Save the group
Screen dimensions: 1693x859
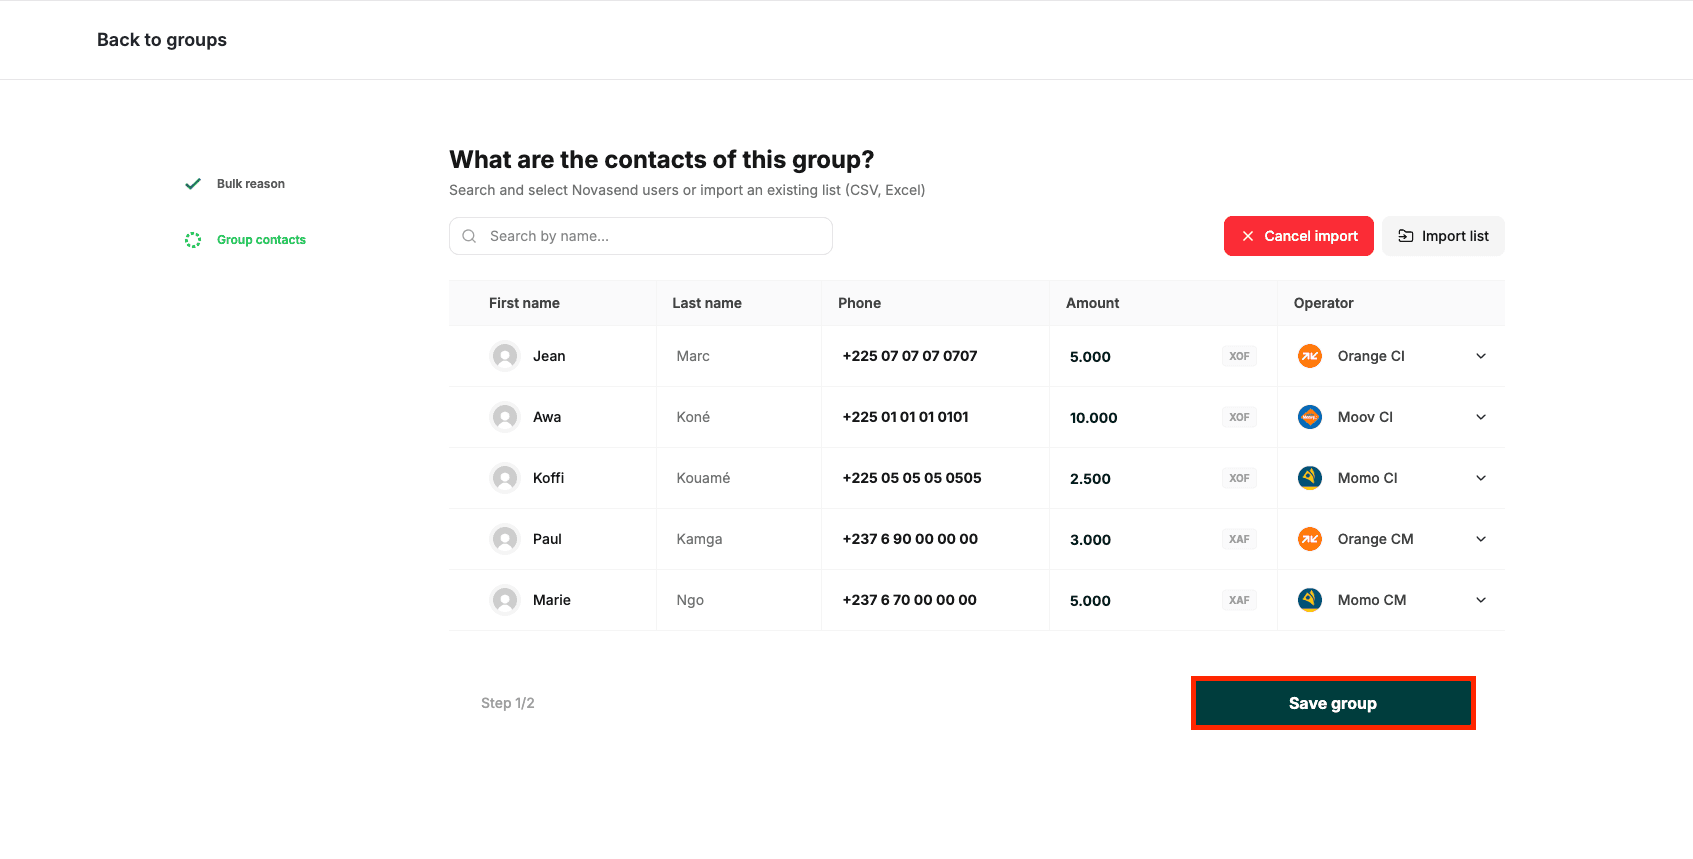pos(1333,703)
